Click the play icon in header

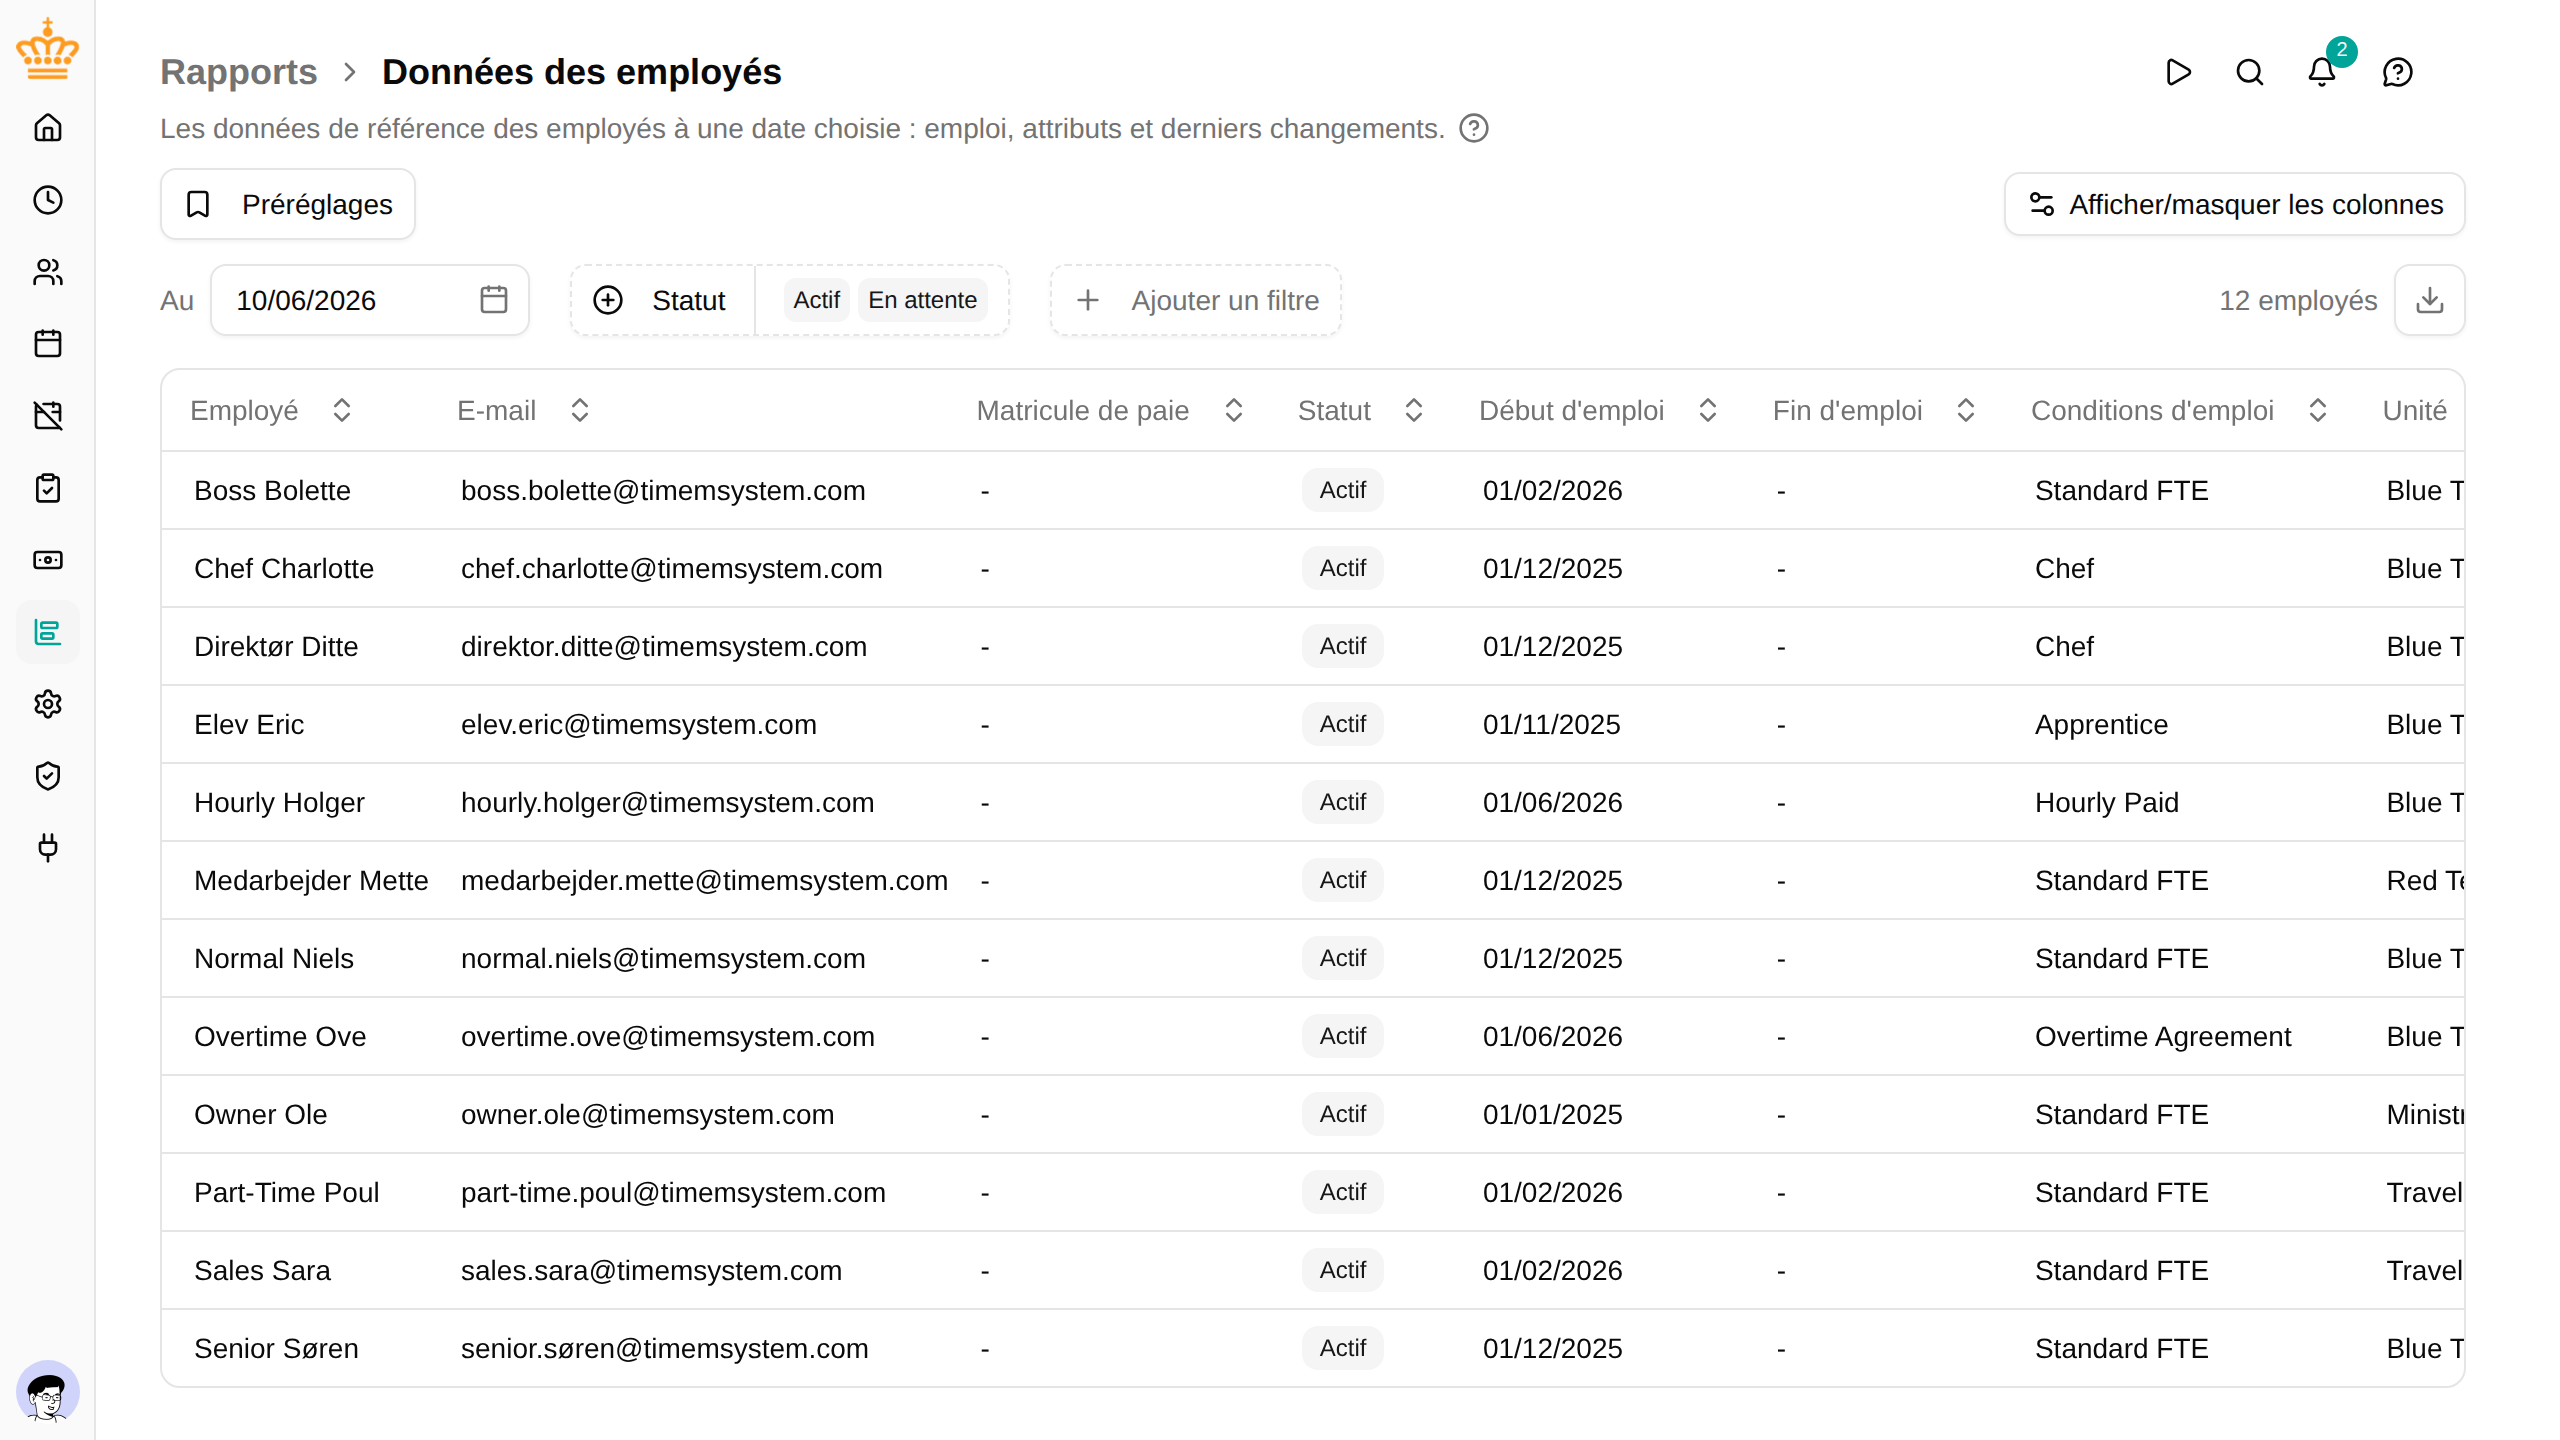(2178, 72)
